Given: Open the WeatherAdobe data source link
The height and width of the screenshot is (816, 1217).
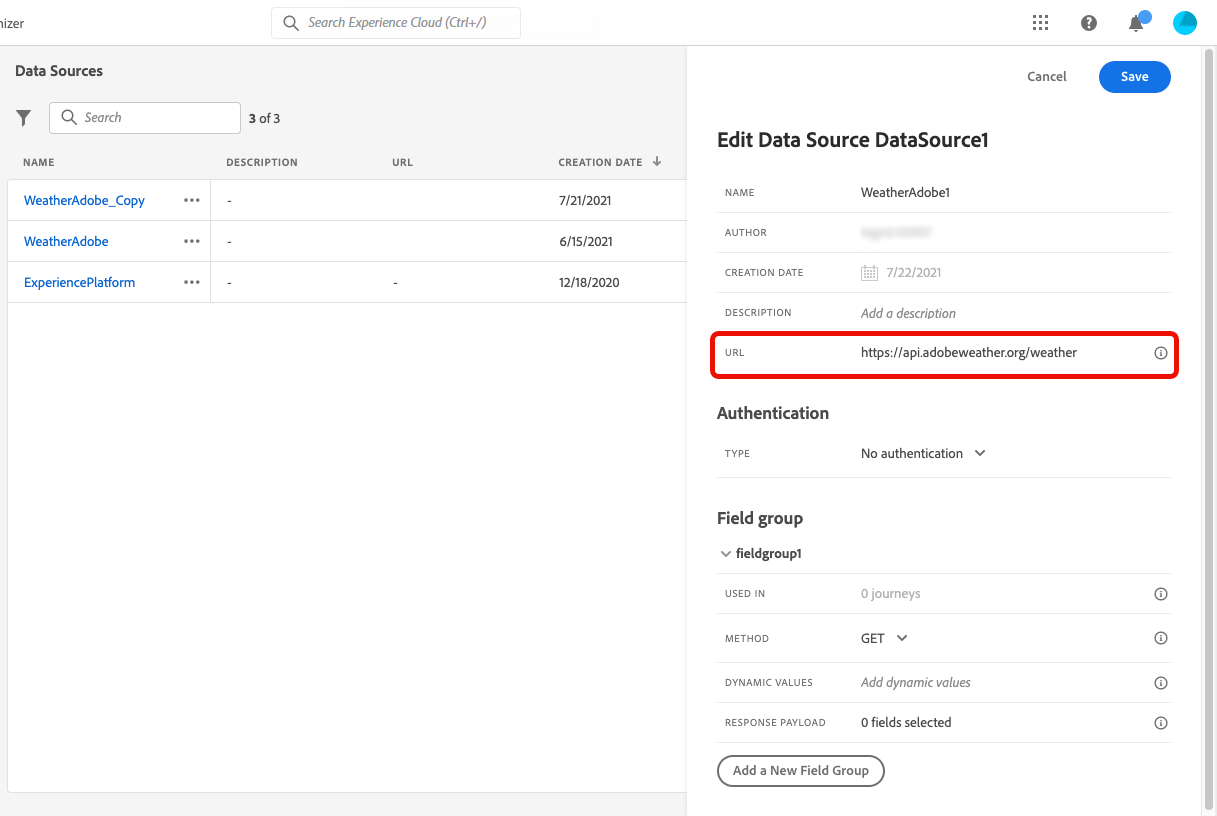Looking at the screenshot, I should 66,241.
